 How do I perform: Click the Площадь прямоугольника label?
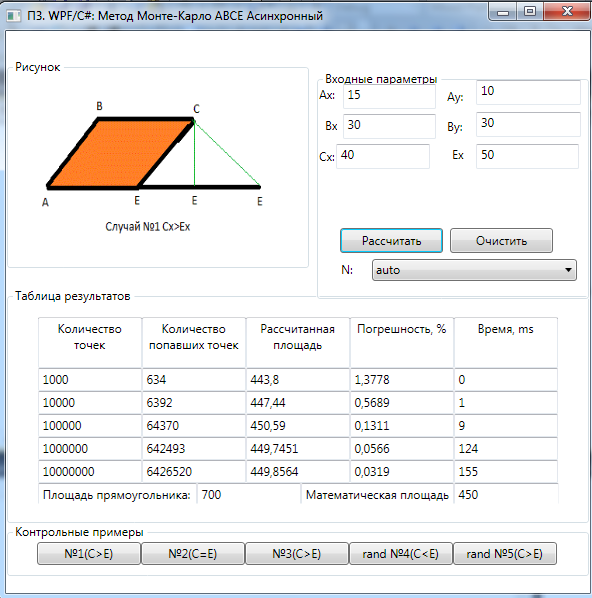[117, 495]
